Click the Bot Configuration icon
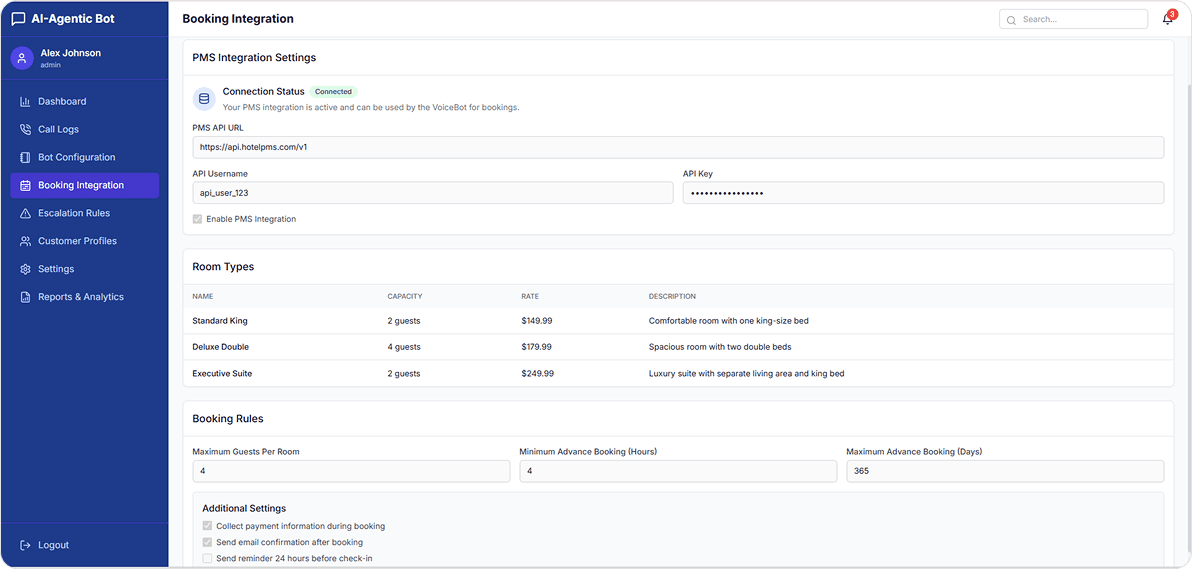The width and height of the screenshot is (1192, 569). point(26,157)
